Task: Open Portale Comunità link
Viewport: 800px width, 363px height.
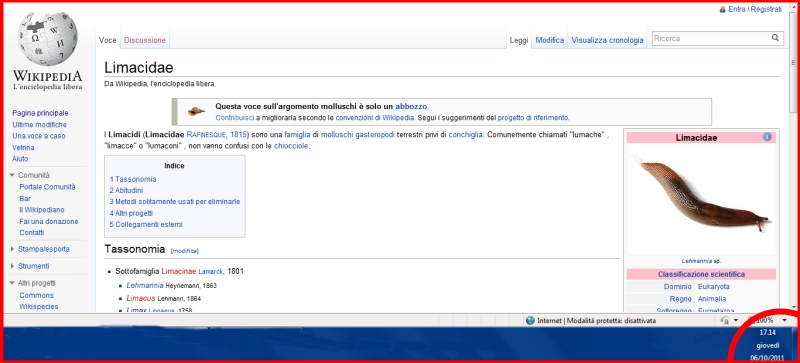Action: click(47, 187)
